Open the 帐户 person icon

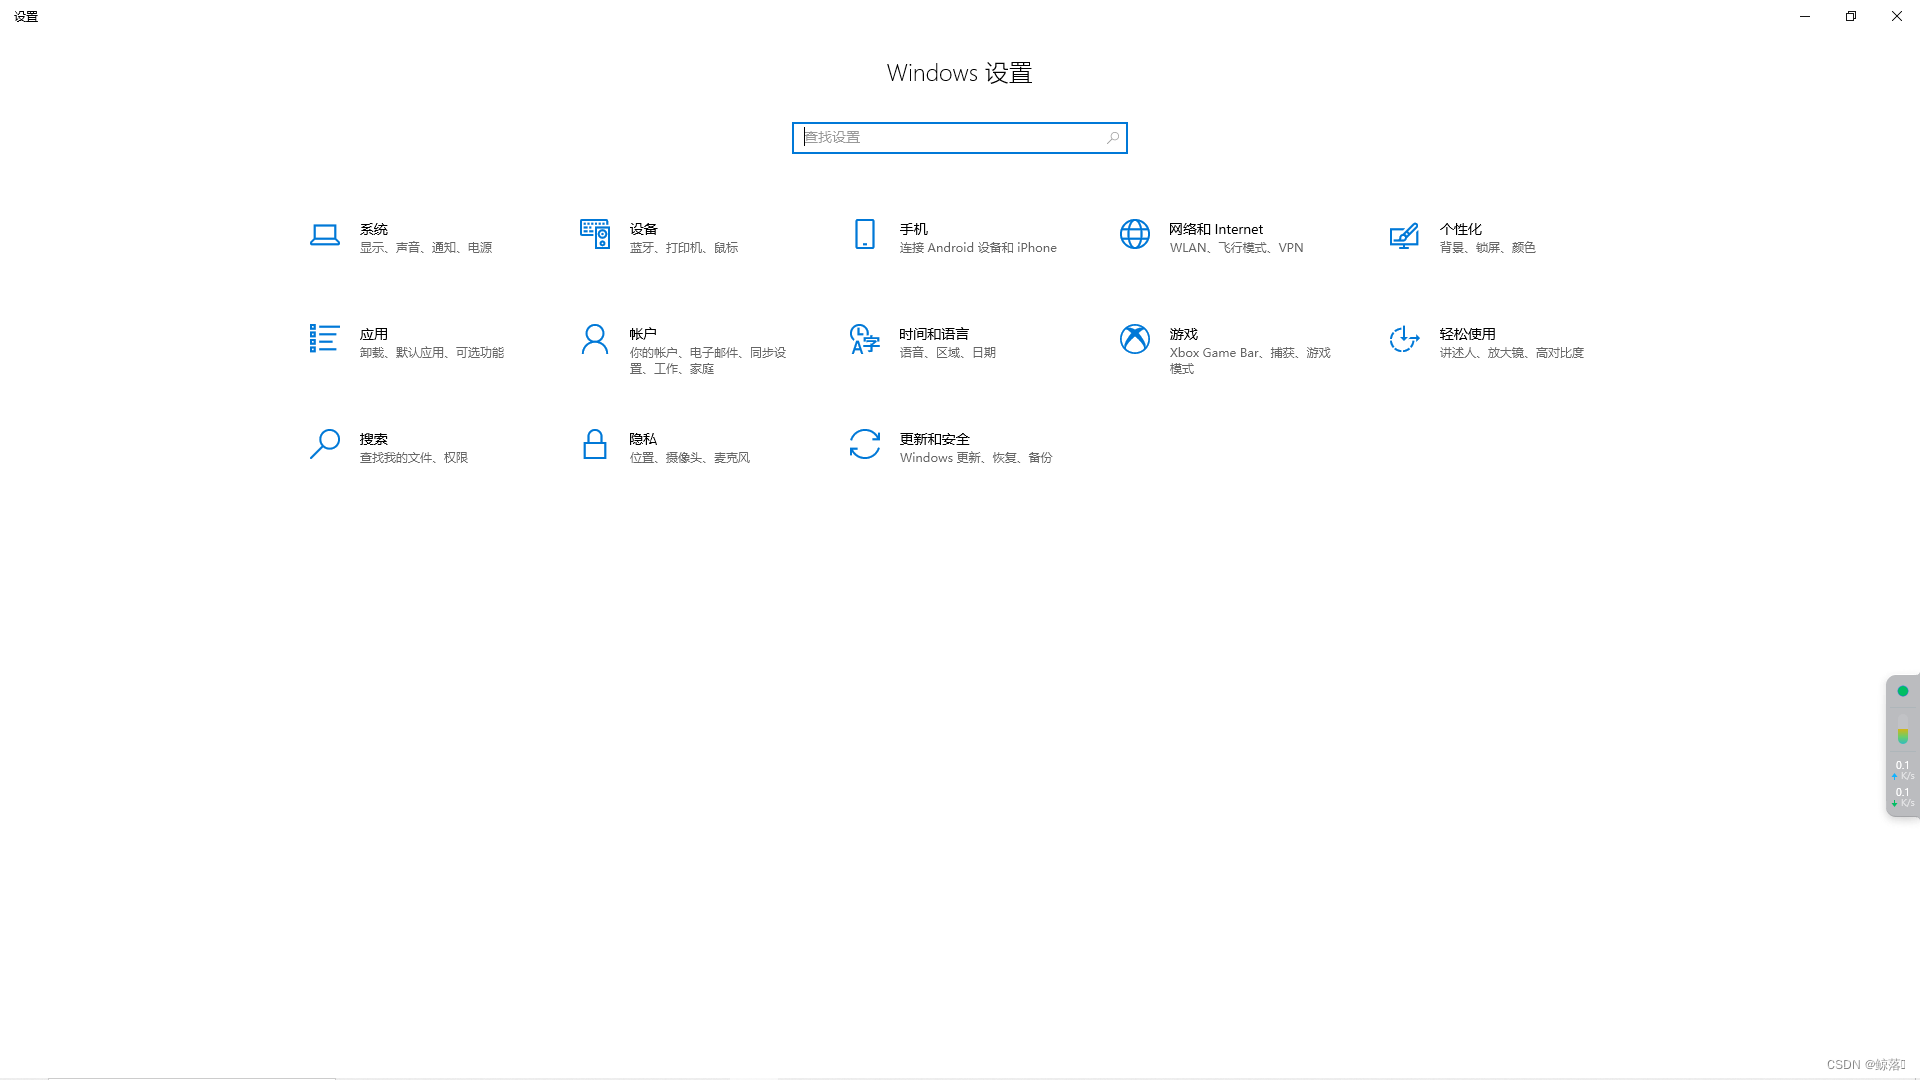(595, 340)
